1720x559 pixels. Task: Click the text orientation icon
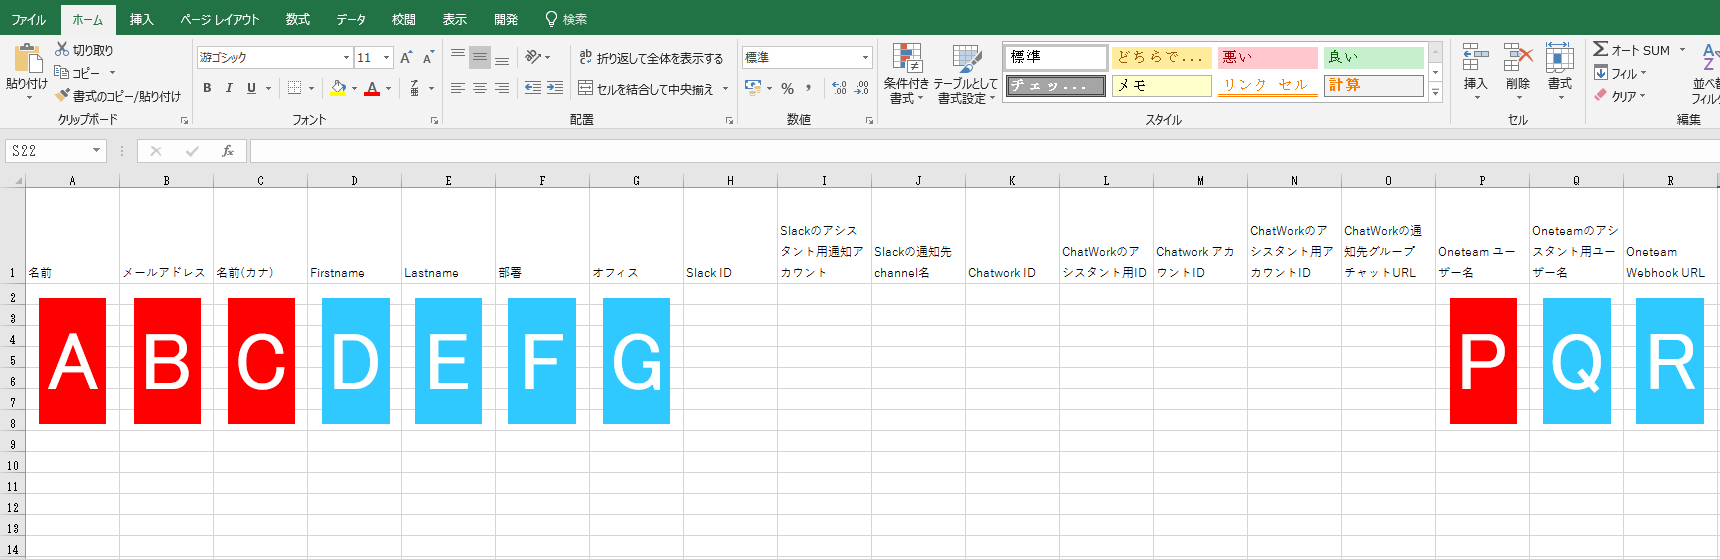[533, 57]
